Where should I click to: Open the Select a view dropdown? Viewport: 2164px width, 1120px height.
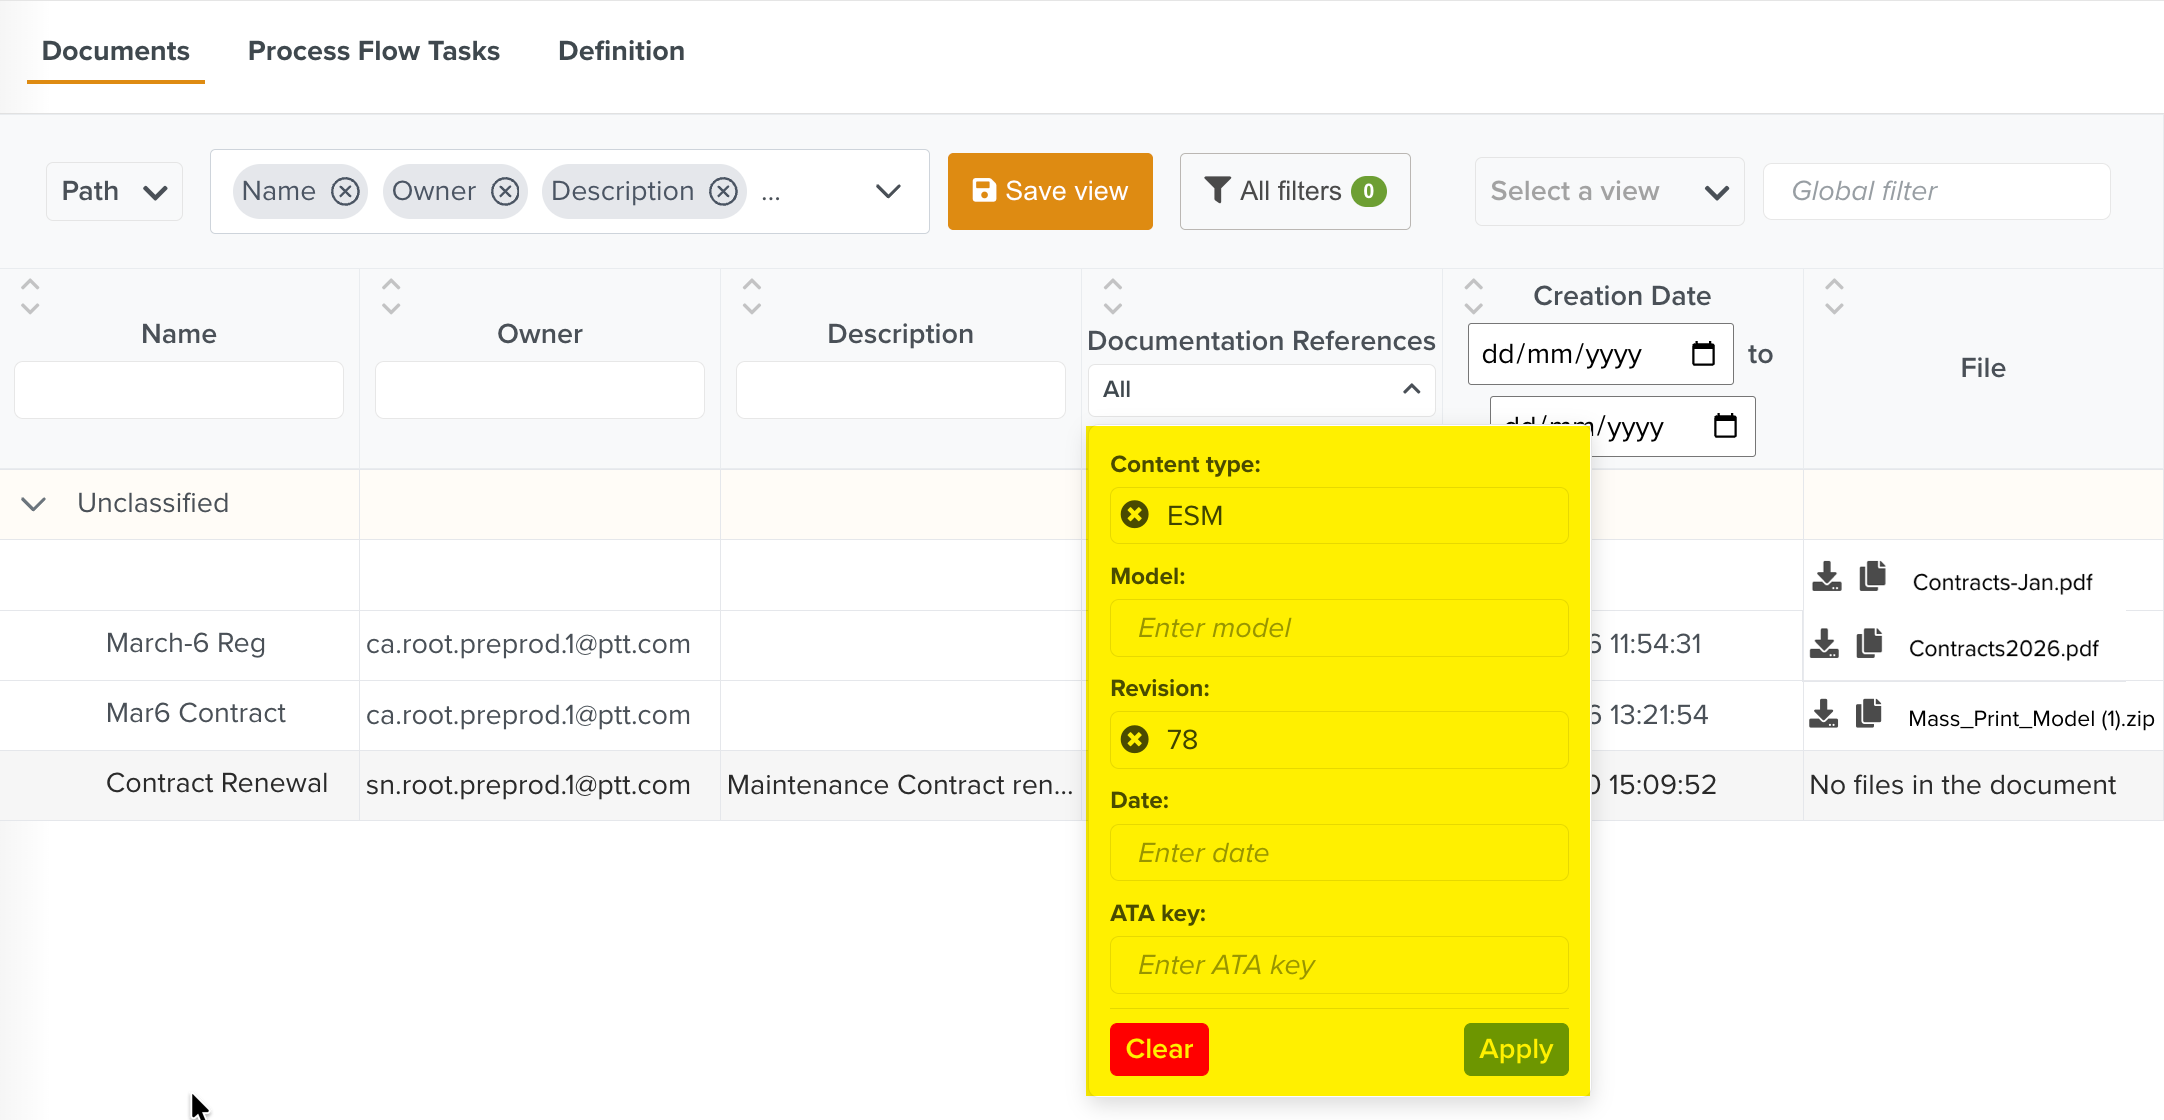1609,191
